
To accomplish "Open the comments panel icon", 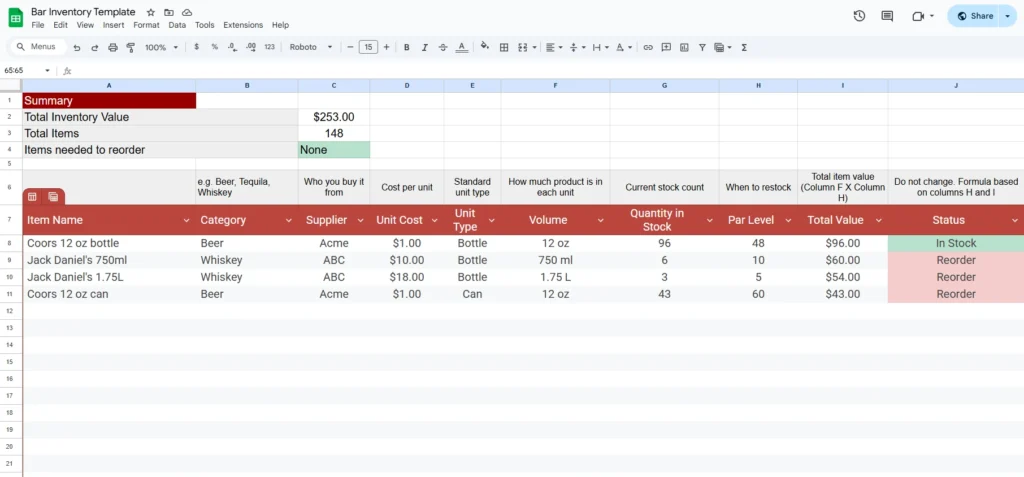I will (887, 16).
